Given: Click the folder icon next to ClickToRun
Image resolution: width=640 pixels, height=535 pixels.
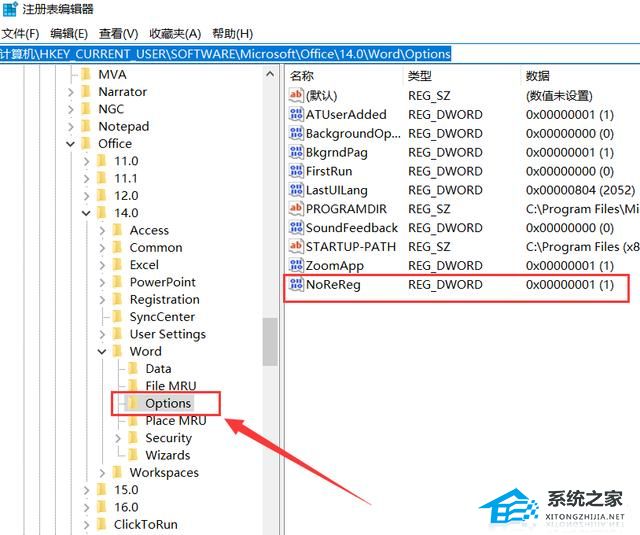Looking at the screenshot, I should [101, 524].
